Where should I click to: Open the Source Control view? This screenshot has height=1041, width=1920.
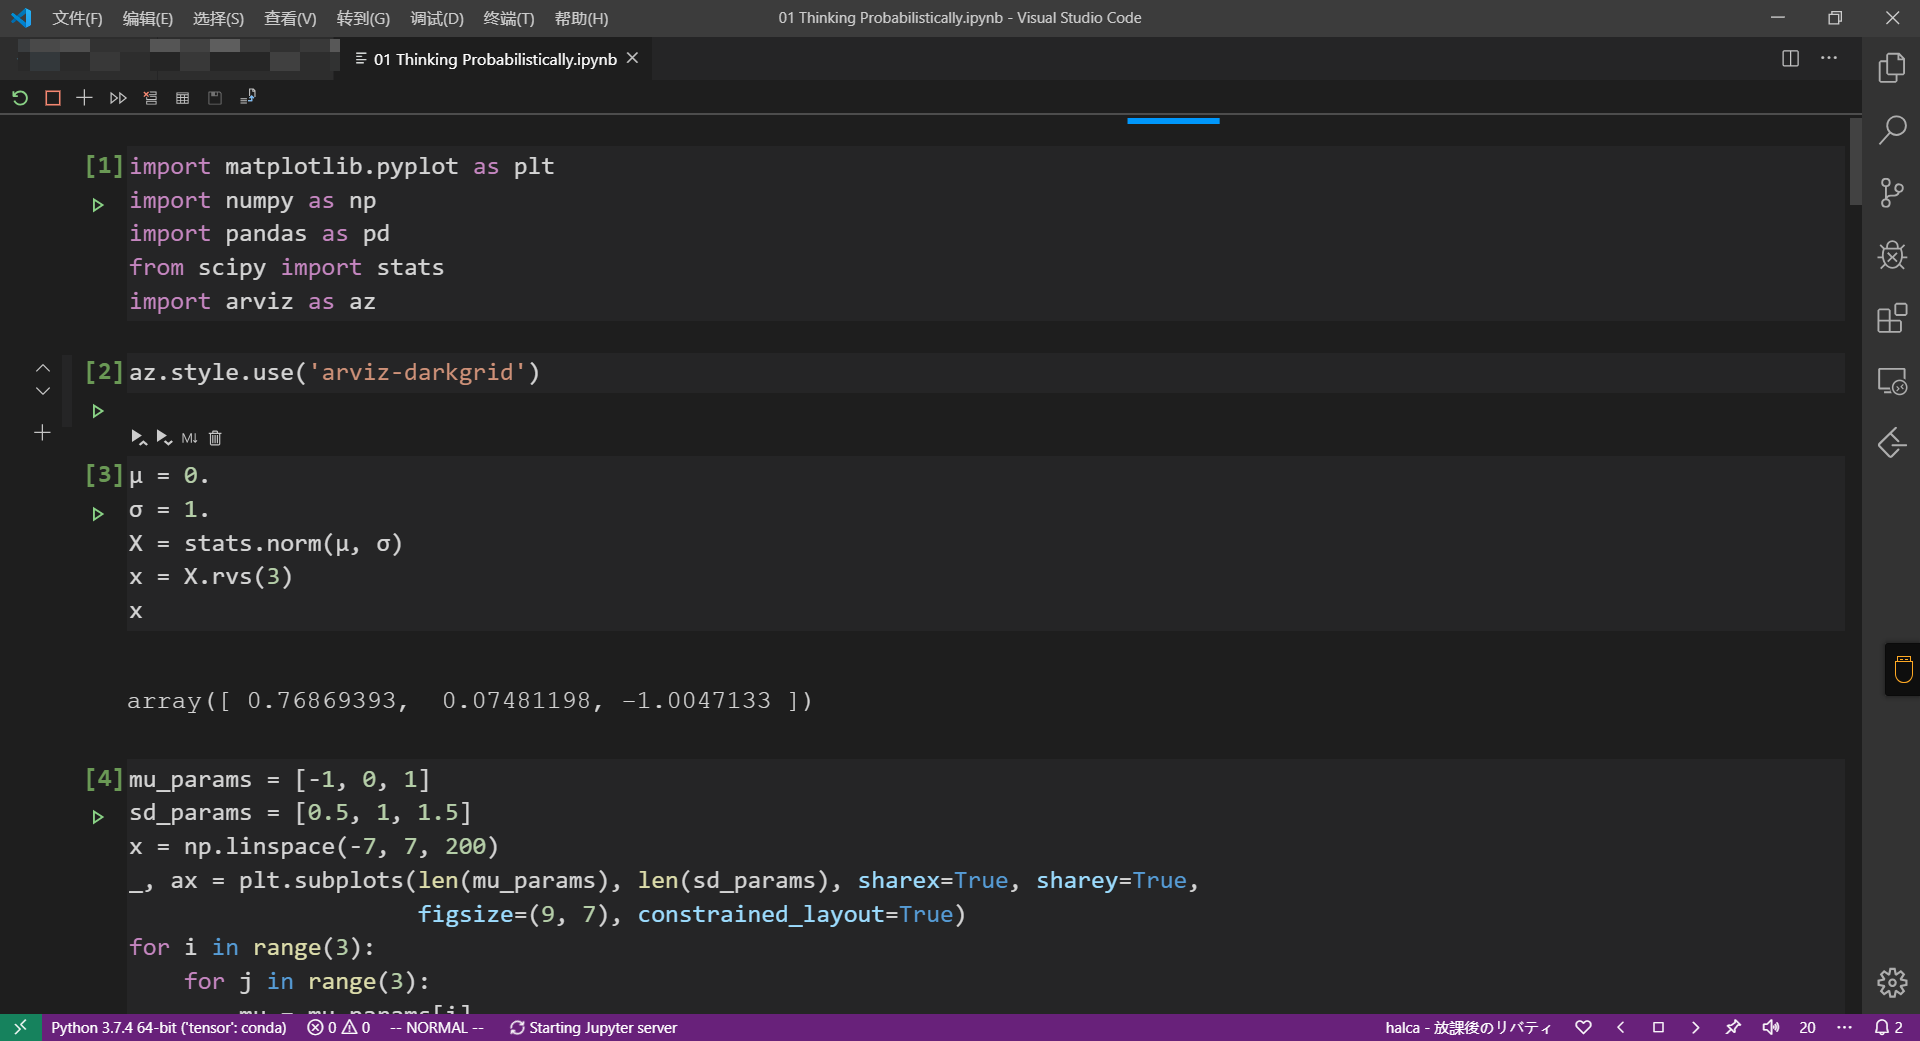click(x=1891, y=193)
